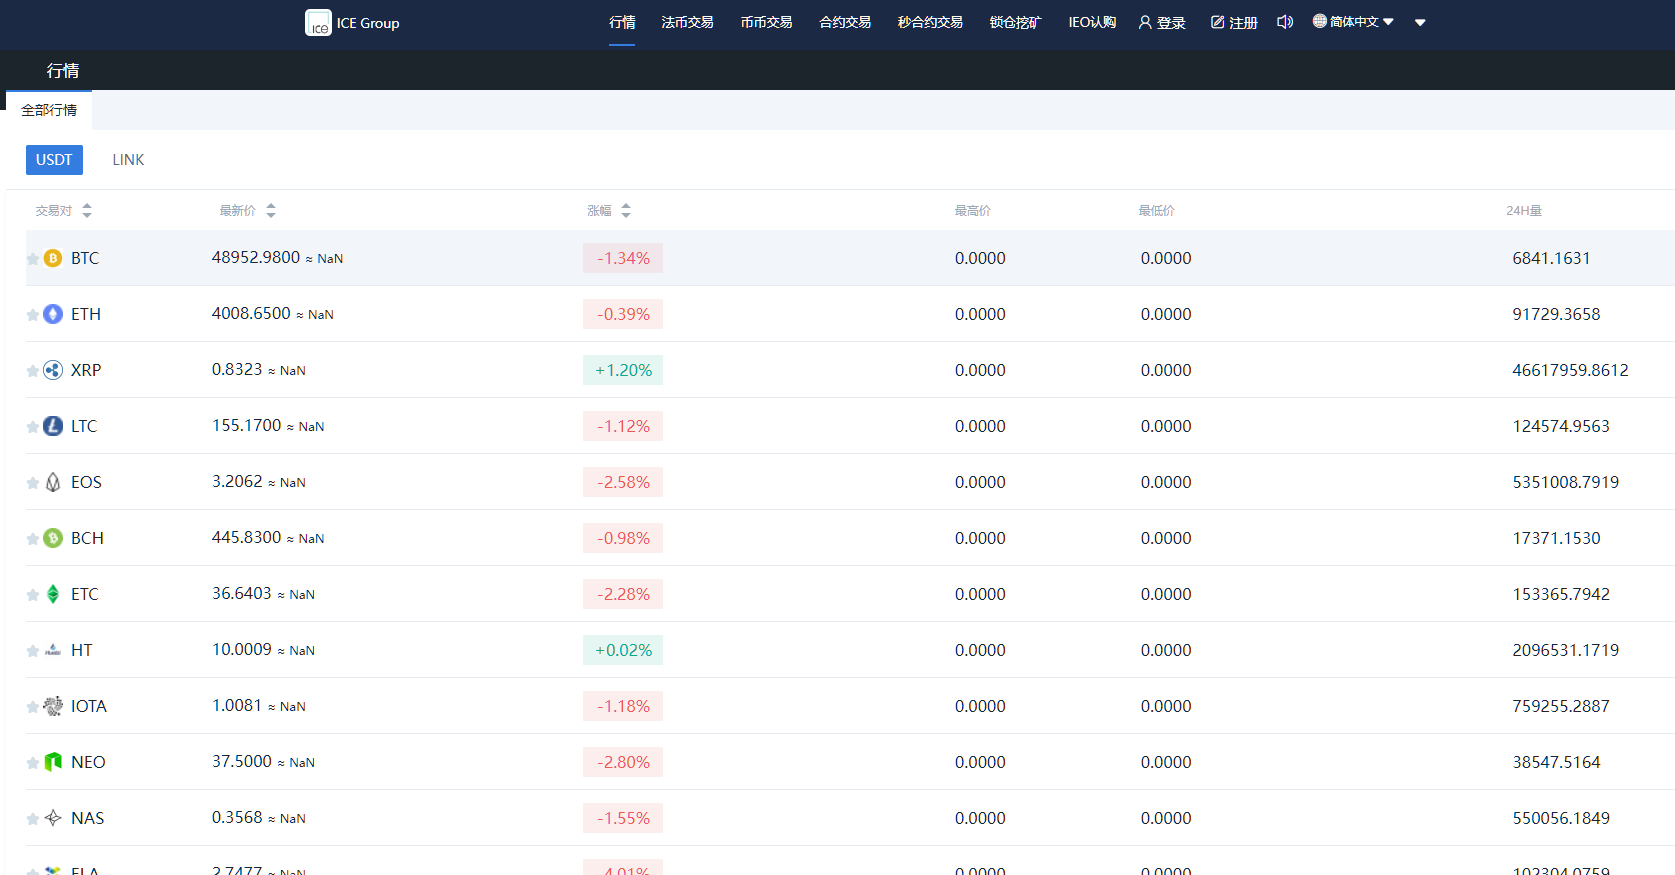Click the edit icon beside 注册
The image size is (1675, 875).
(1217, 22)
